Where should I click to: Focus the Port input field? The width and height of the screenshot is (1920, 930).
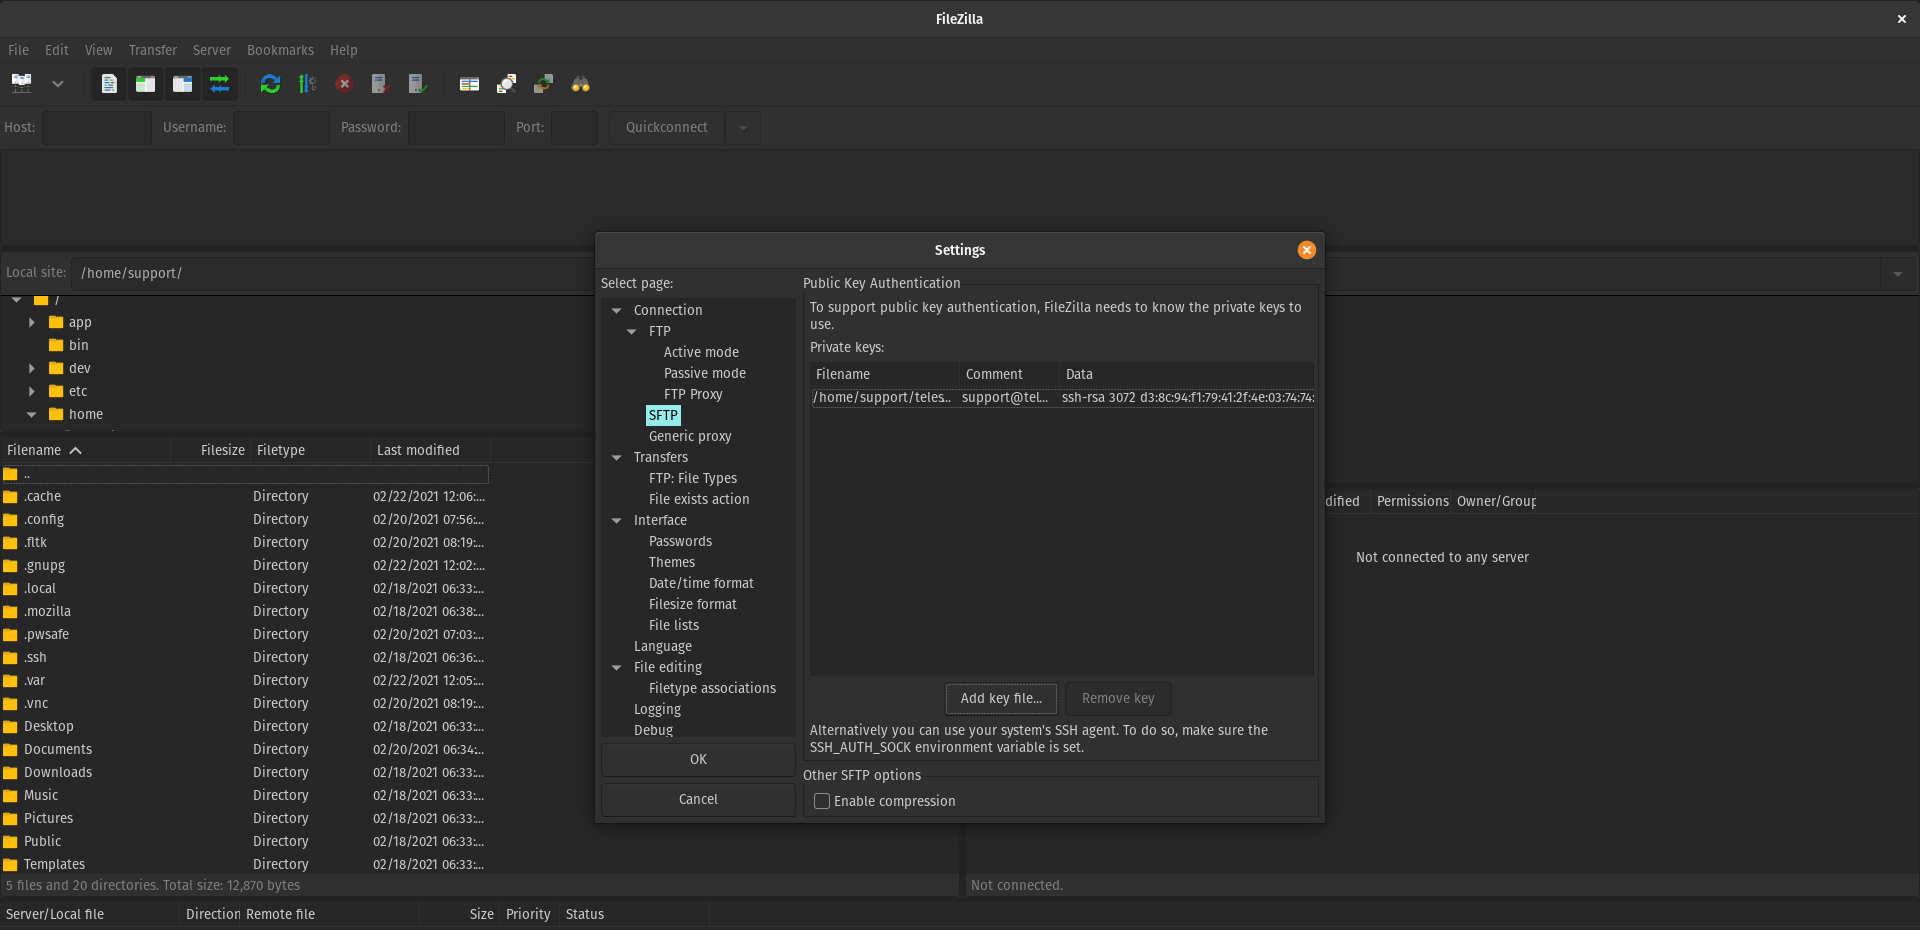(574, 127)
